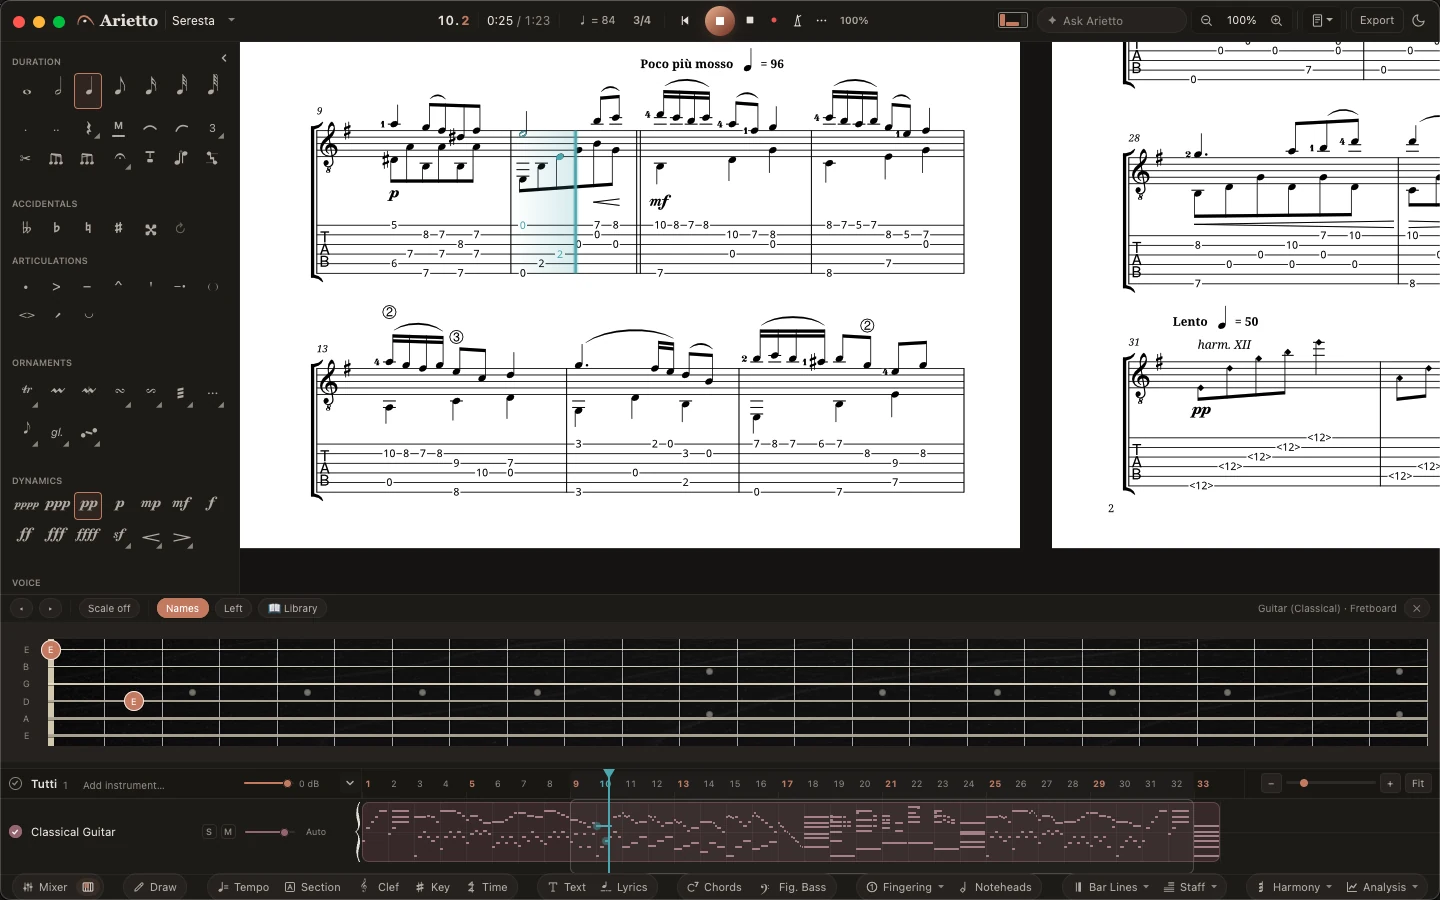Choose the eighth note duration

pyautogui.click(x=119, y=90)
